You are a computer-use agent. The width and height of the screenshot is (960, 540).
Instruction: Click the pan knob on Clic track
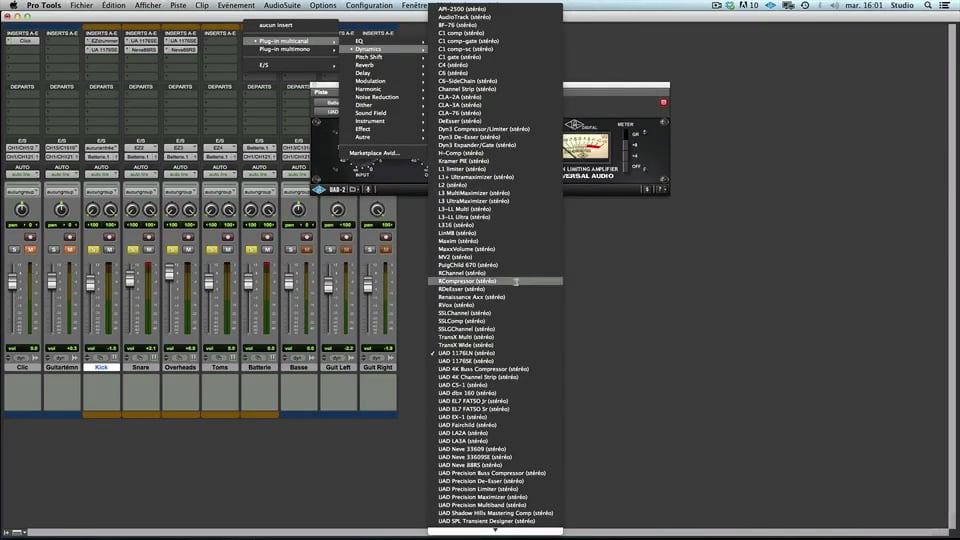pos(22,210)
